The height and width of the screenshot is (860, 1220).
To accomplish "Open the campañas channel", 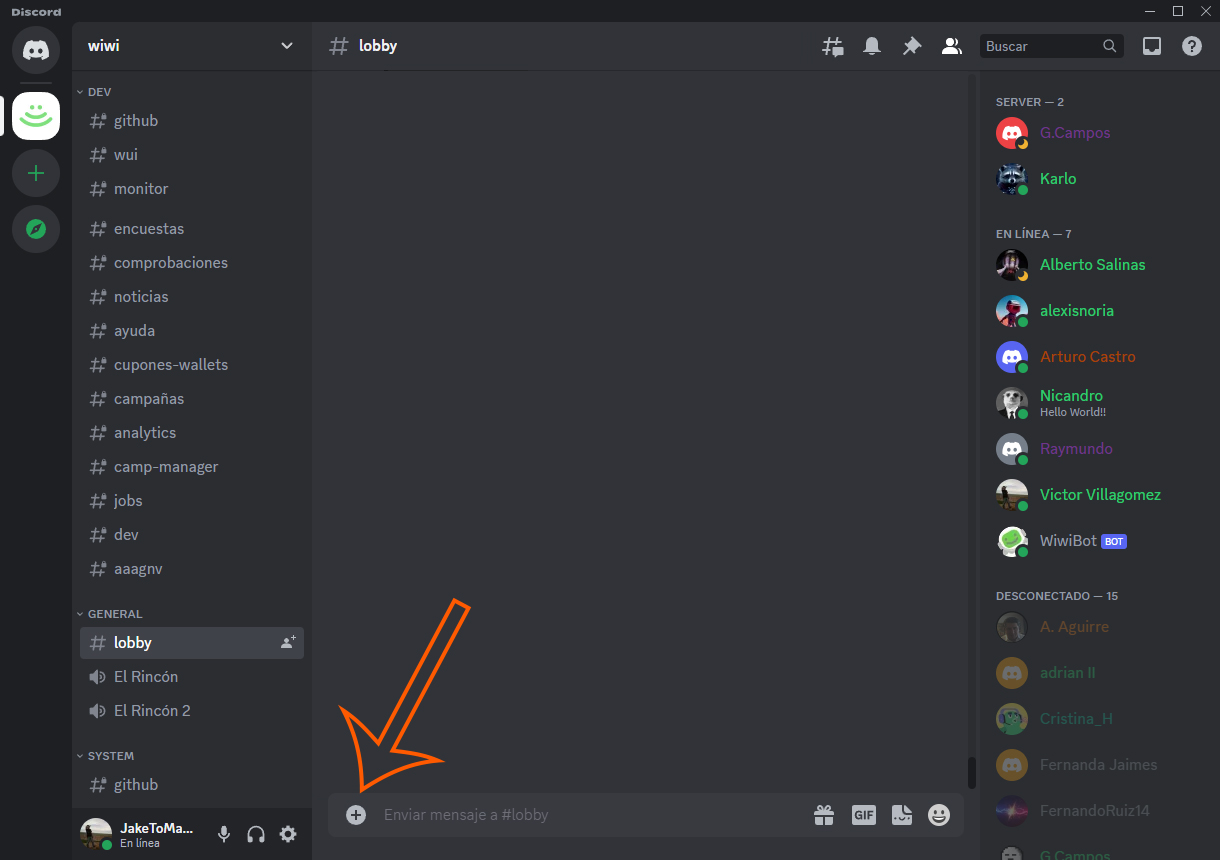I will coord(192,399).
